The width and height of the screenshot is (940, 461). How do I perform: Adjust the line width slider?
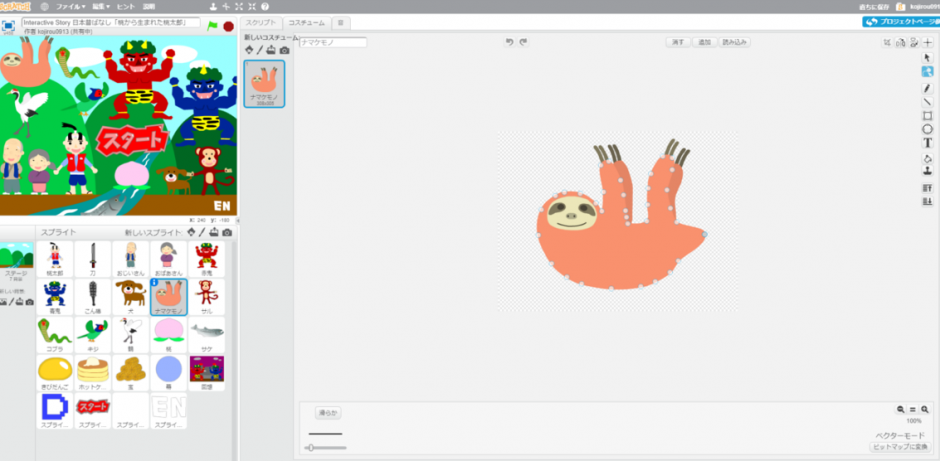click(x=311, y=447)
